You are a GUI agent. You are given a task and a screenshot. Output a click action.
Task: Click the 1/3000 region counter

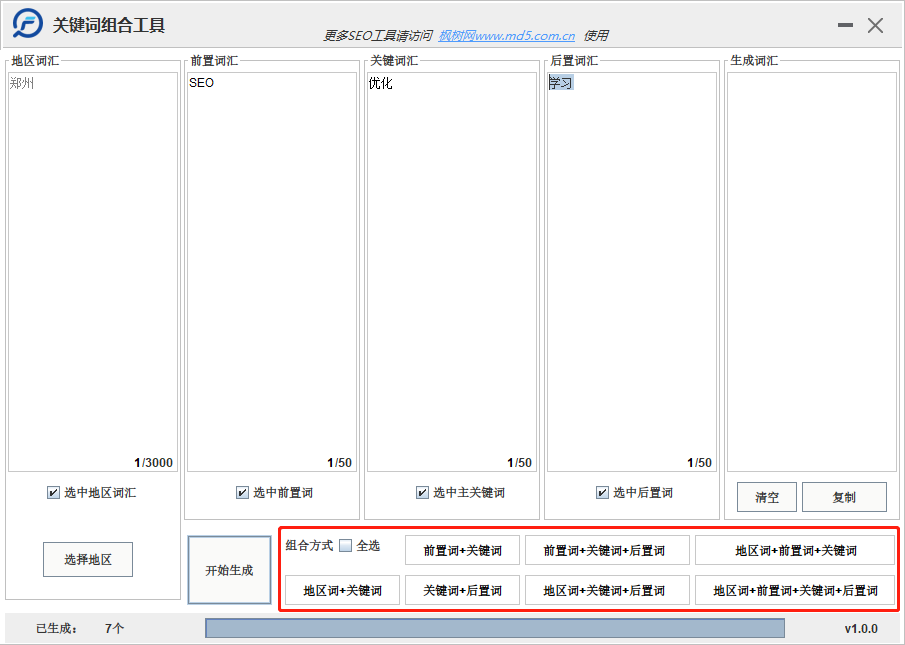154,463
